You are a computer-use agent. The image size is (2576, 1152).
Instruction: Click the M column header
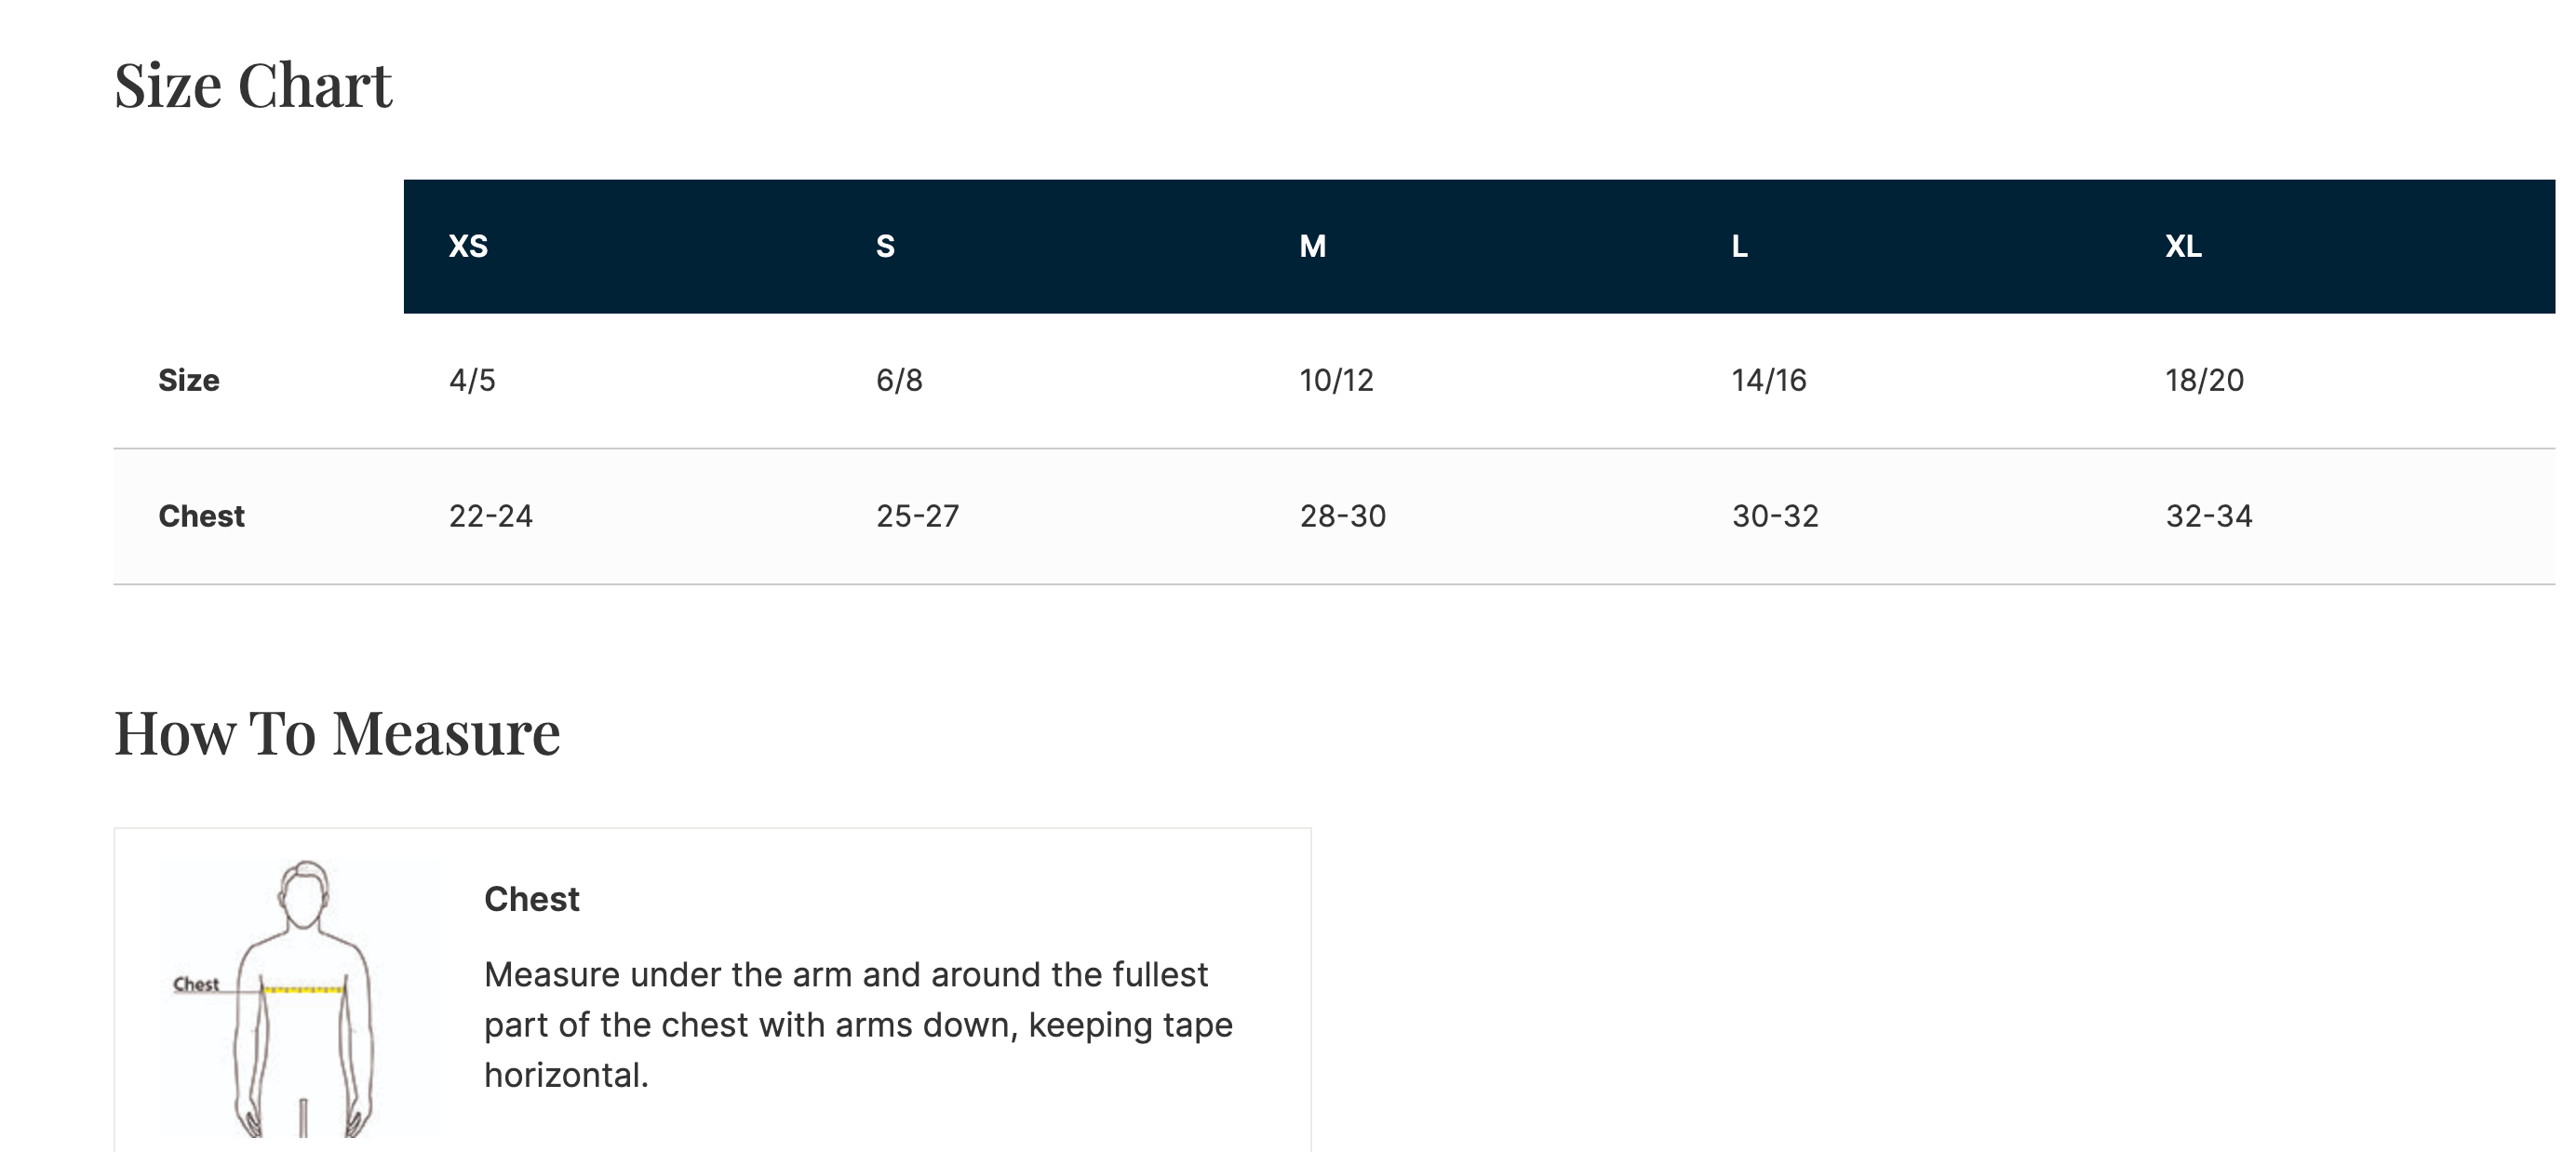click(x=1312, y=246)
